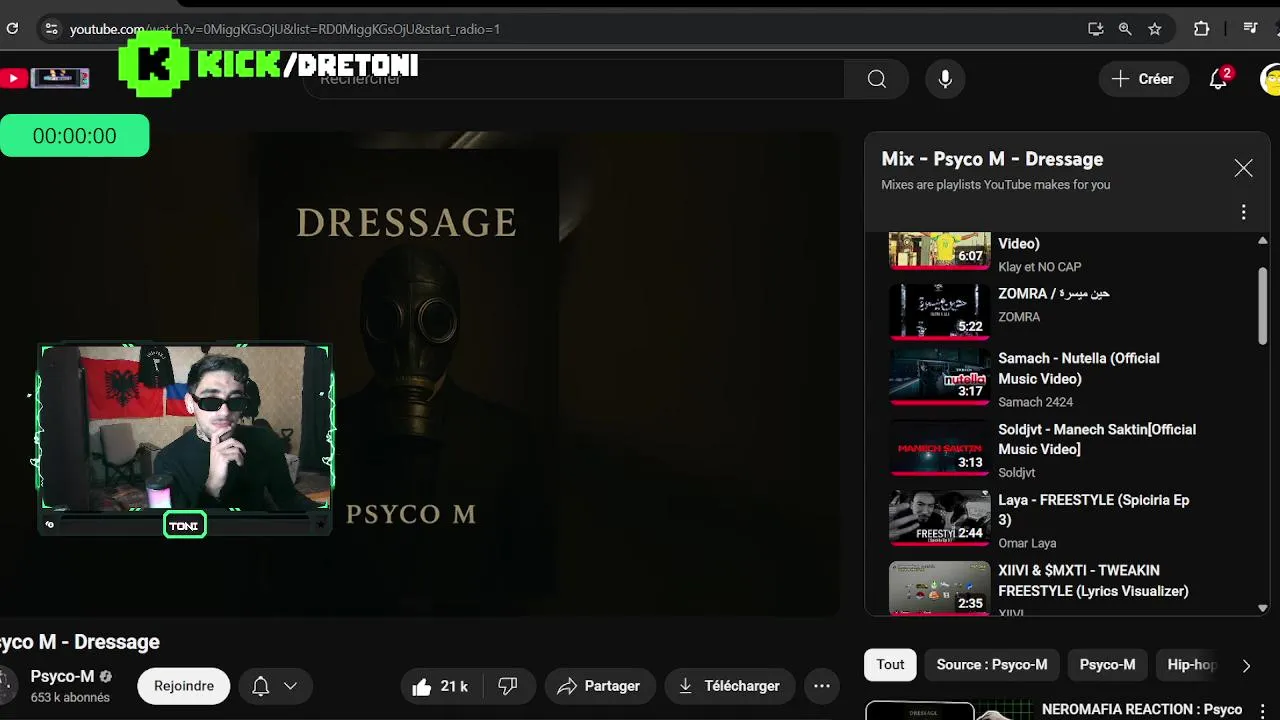Screen dimensions: 1280x720
Task: Open the zoom magnifier icon in the address bar
Action: 1125,29
